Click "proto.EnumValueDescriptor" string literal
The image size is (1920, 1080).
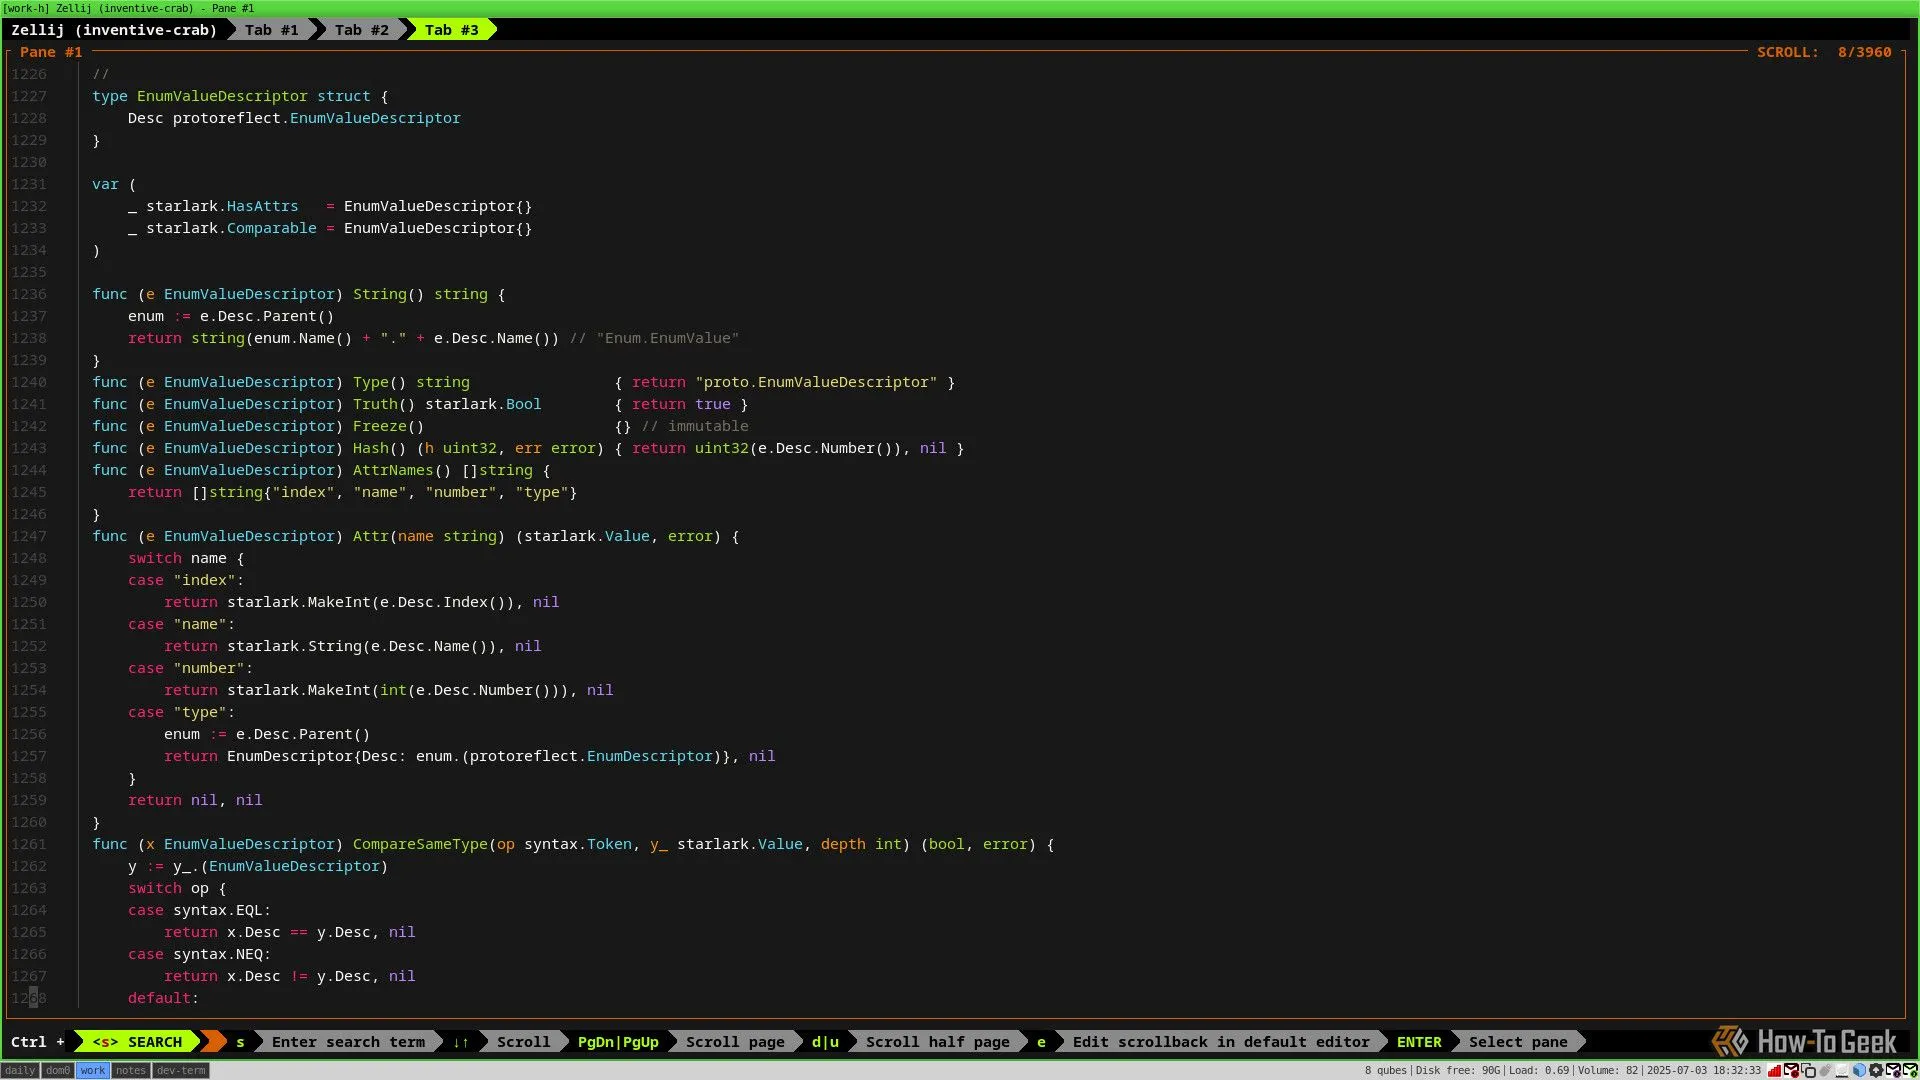(x=816, y=382)
